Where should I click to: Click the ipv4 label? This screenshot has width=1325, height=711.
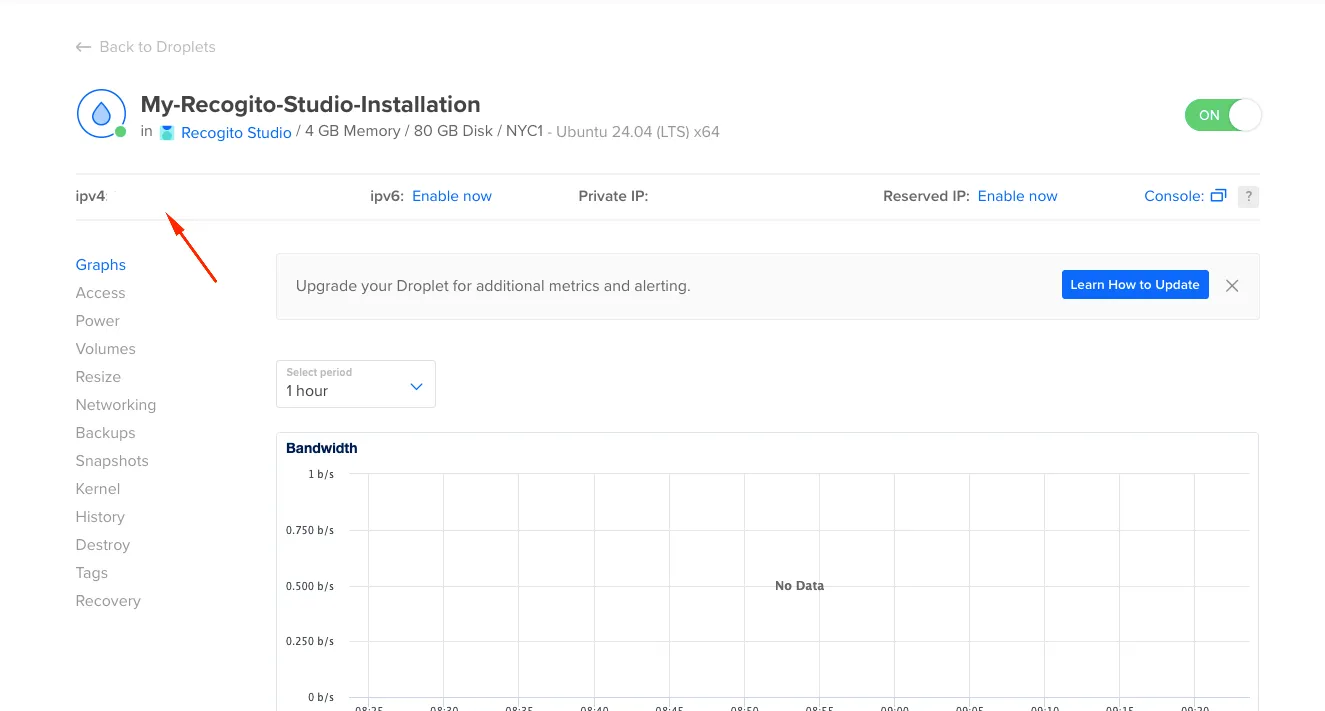[91, 196]
